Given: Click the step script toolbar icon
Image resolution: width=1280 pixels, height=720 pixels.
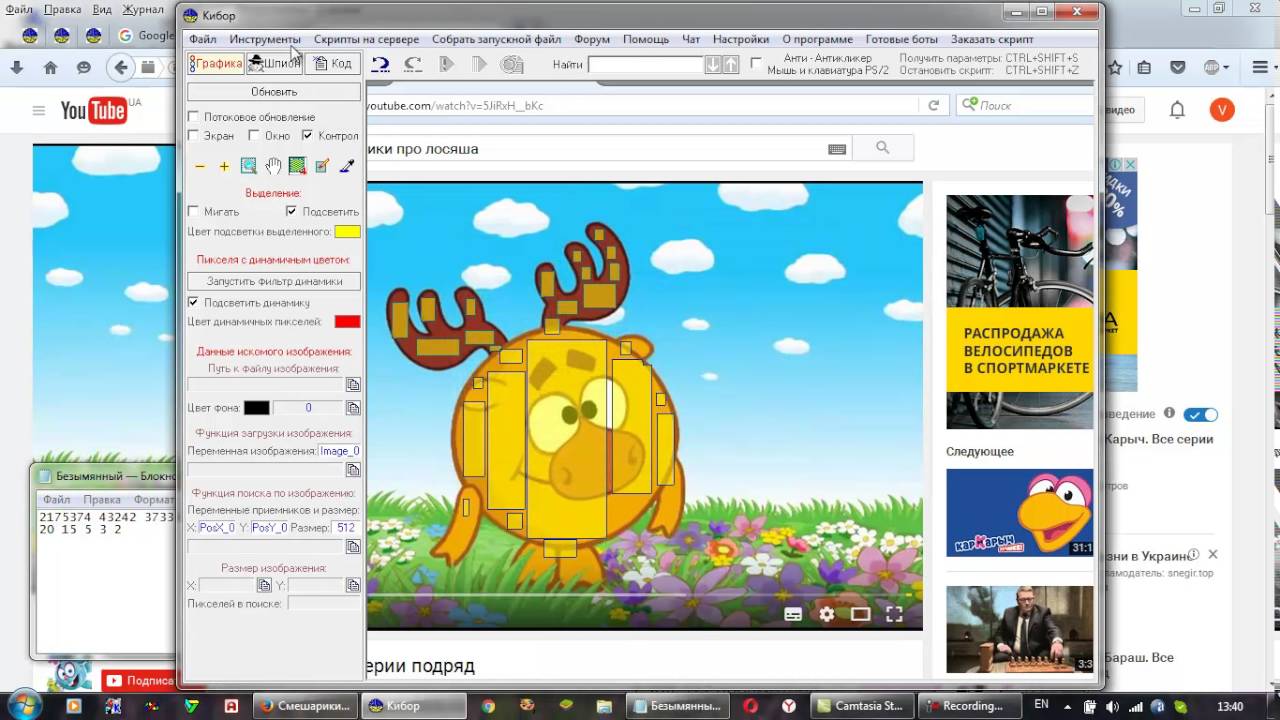Looking at the screenshot, I should click(480, 64).
